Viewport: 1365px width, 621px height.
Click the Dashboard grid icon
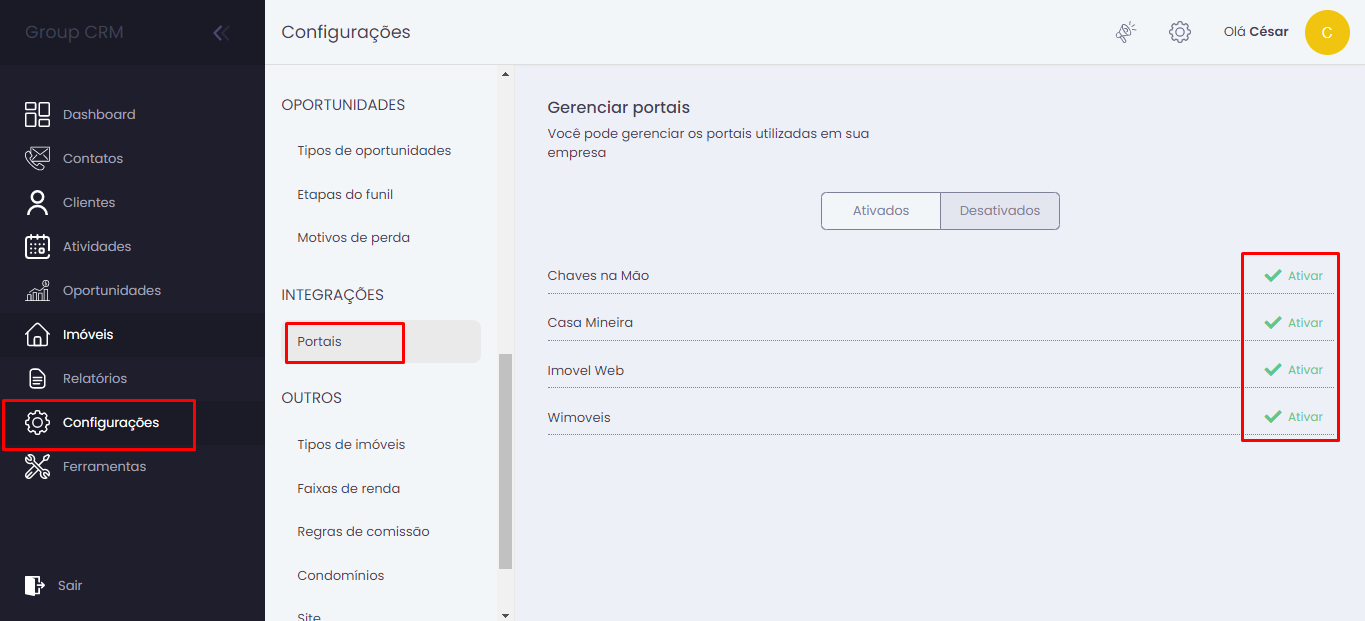(x=37, y=114)
